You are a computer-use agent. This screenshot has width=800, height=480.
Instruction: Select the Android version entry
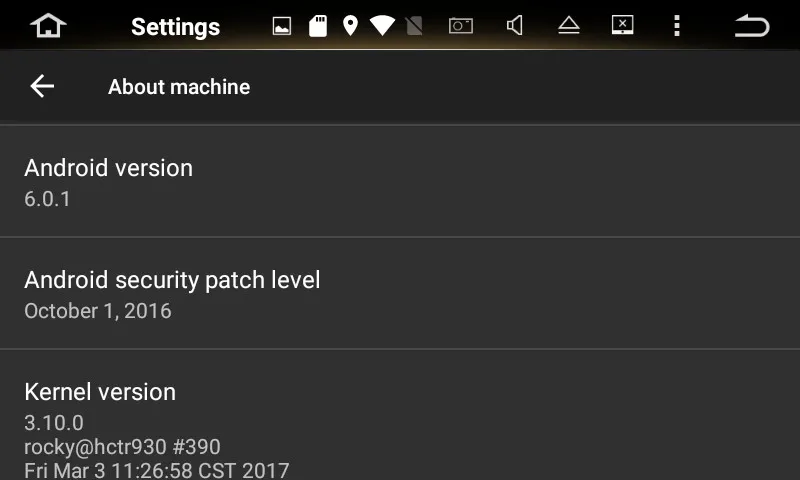pyautogui.click(x=400, y=182)
